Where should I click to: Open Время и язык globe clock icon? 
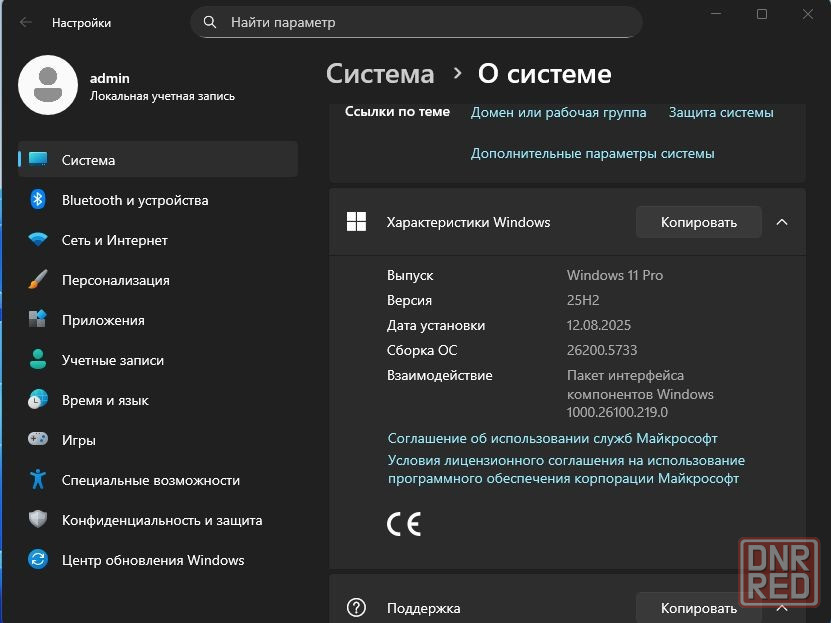click(38, 400)
